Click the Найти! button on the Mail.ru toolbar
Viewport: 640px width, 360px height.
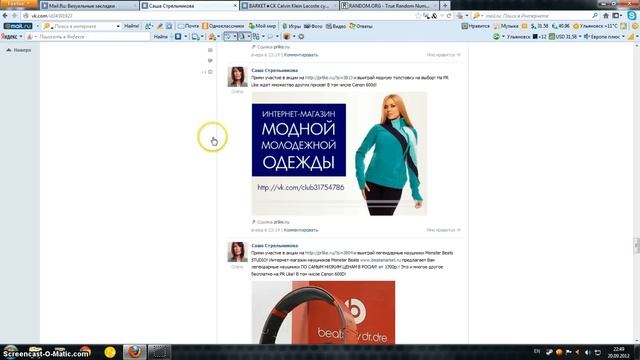pos(131,26)
